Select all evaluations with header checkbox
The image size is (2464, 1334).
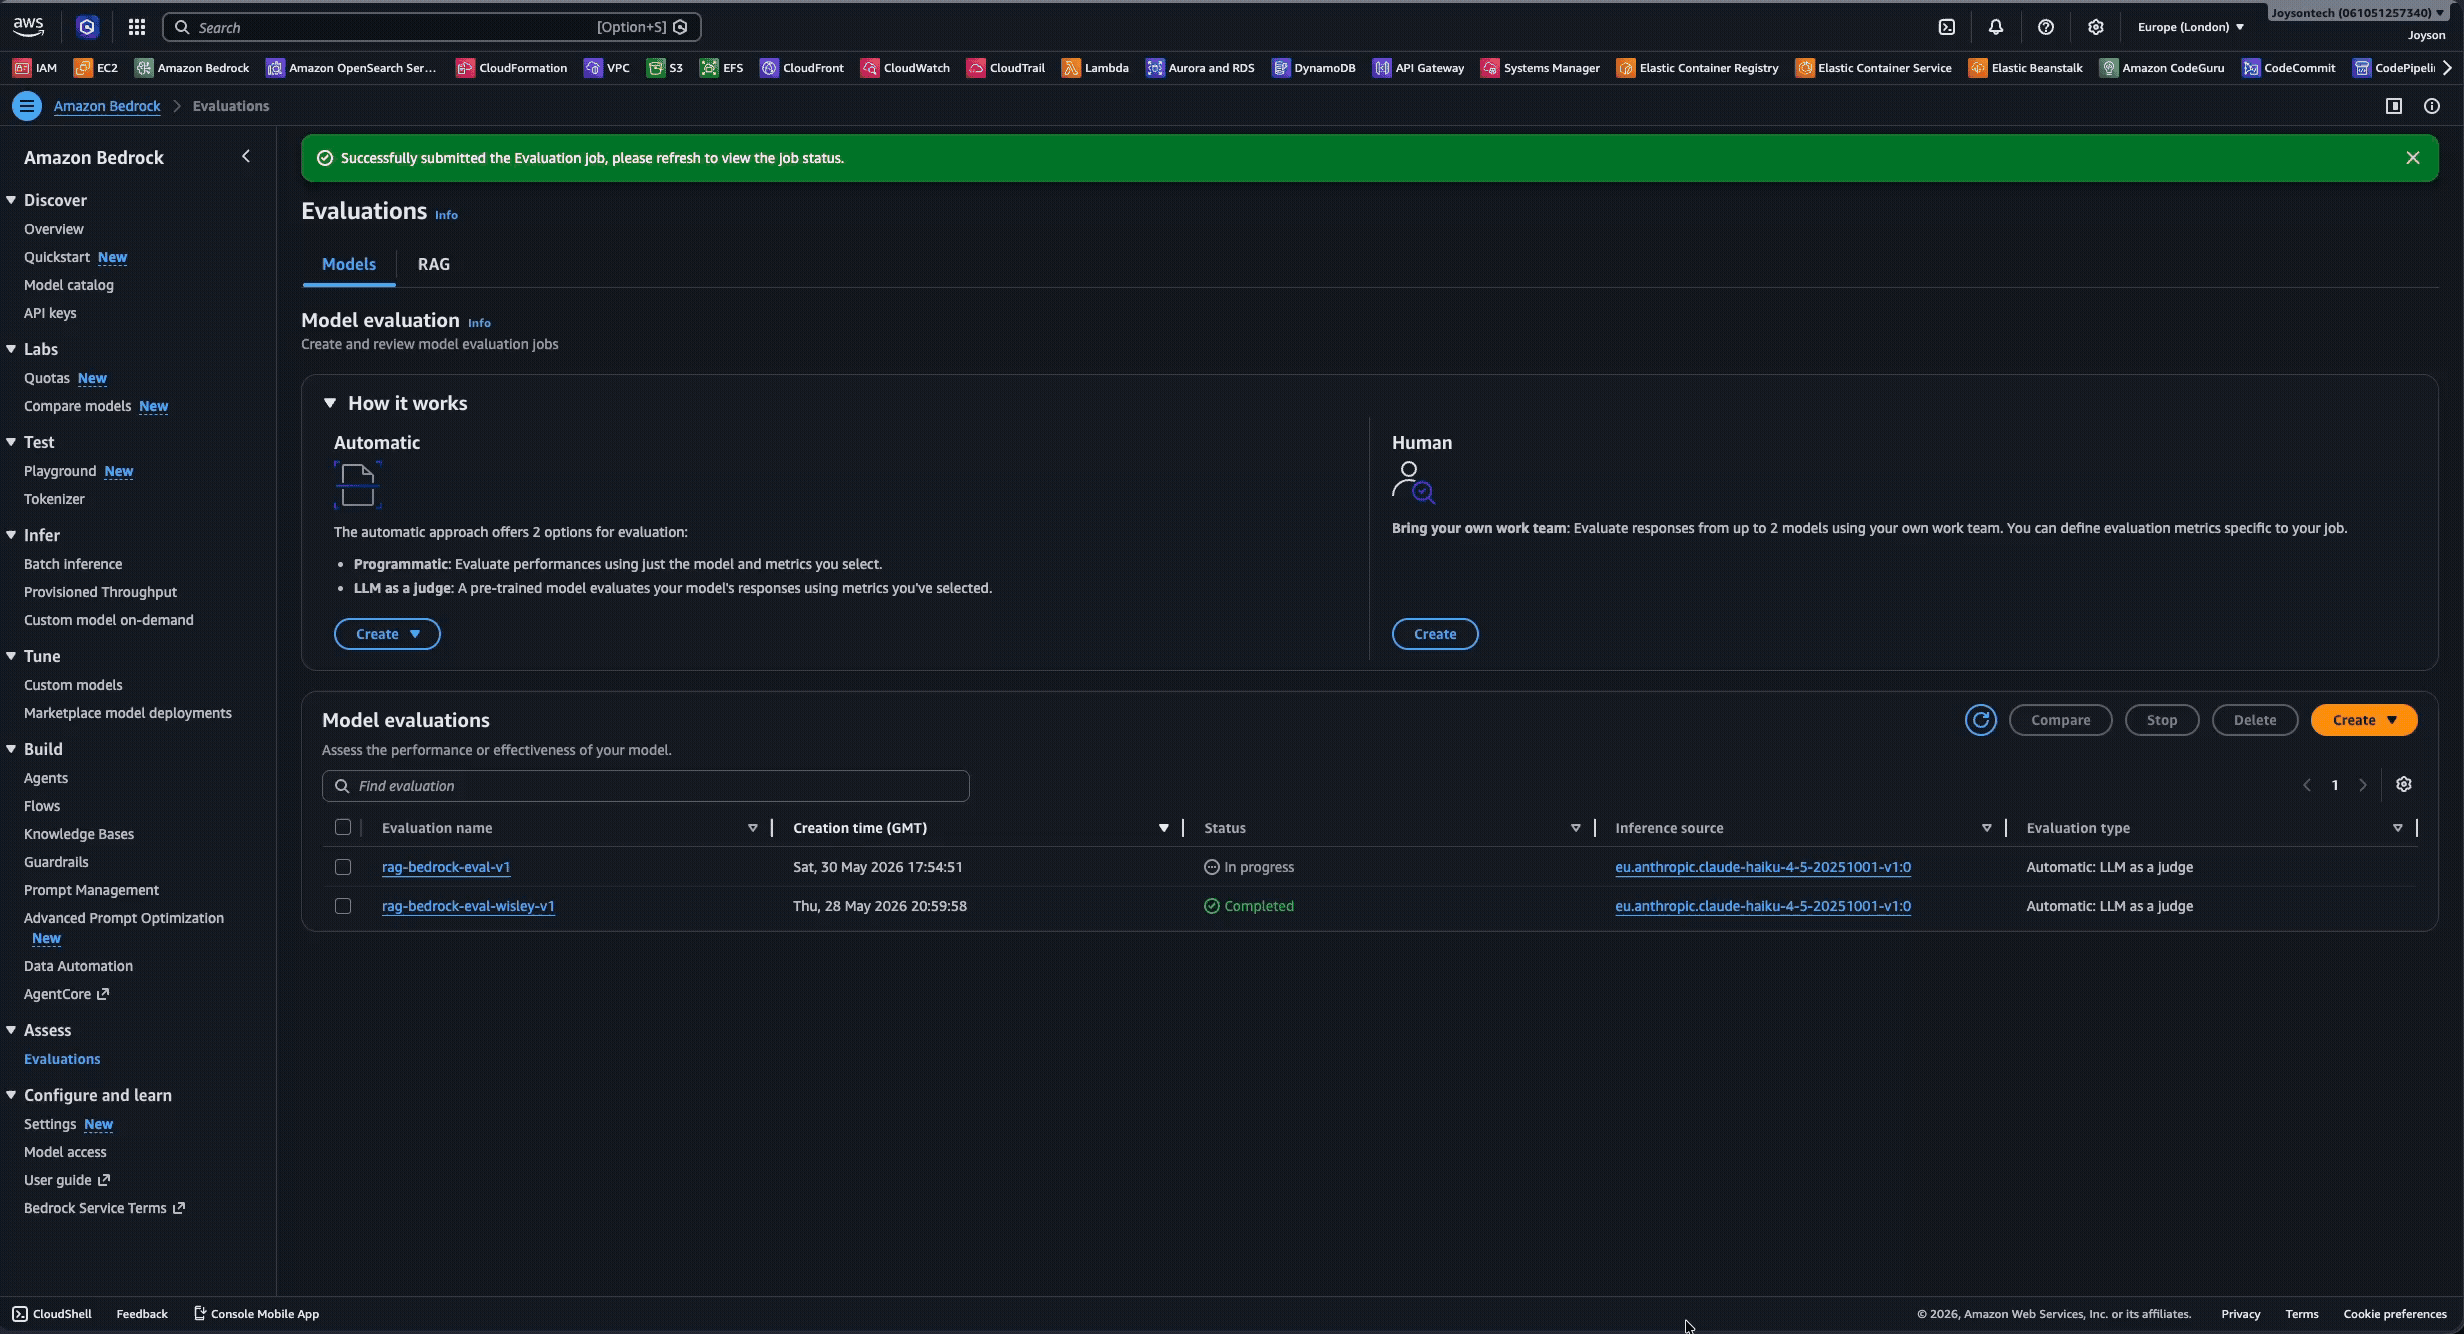[343, 827]
